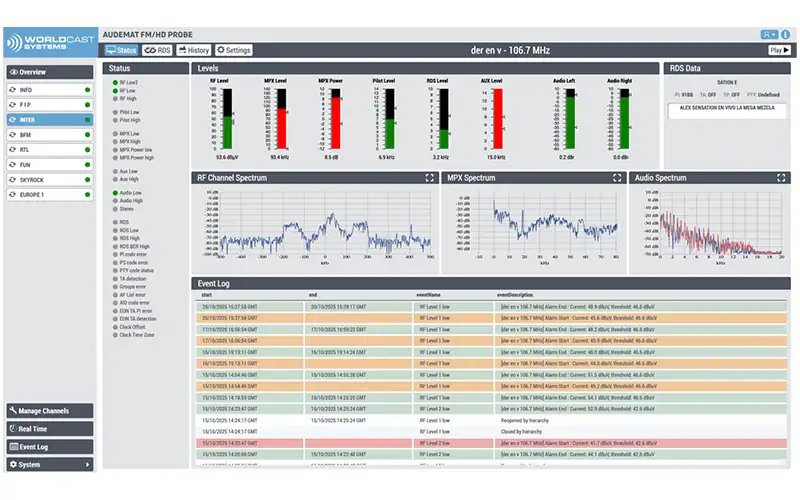This screenshot has height=500, width=800.
Task: Maximize the RF Channel Spectrum panel
Action: [430, 178]
